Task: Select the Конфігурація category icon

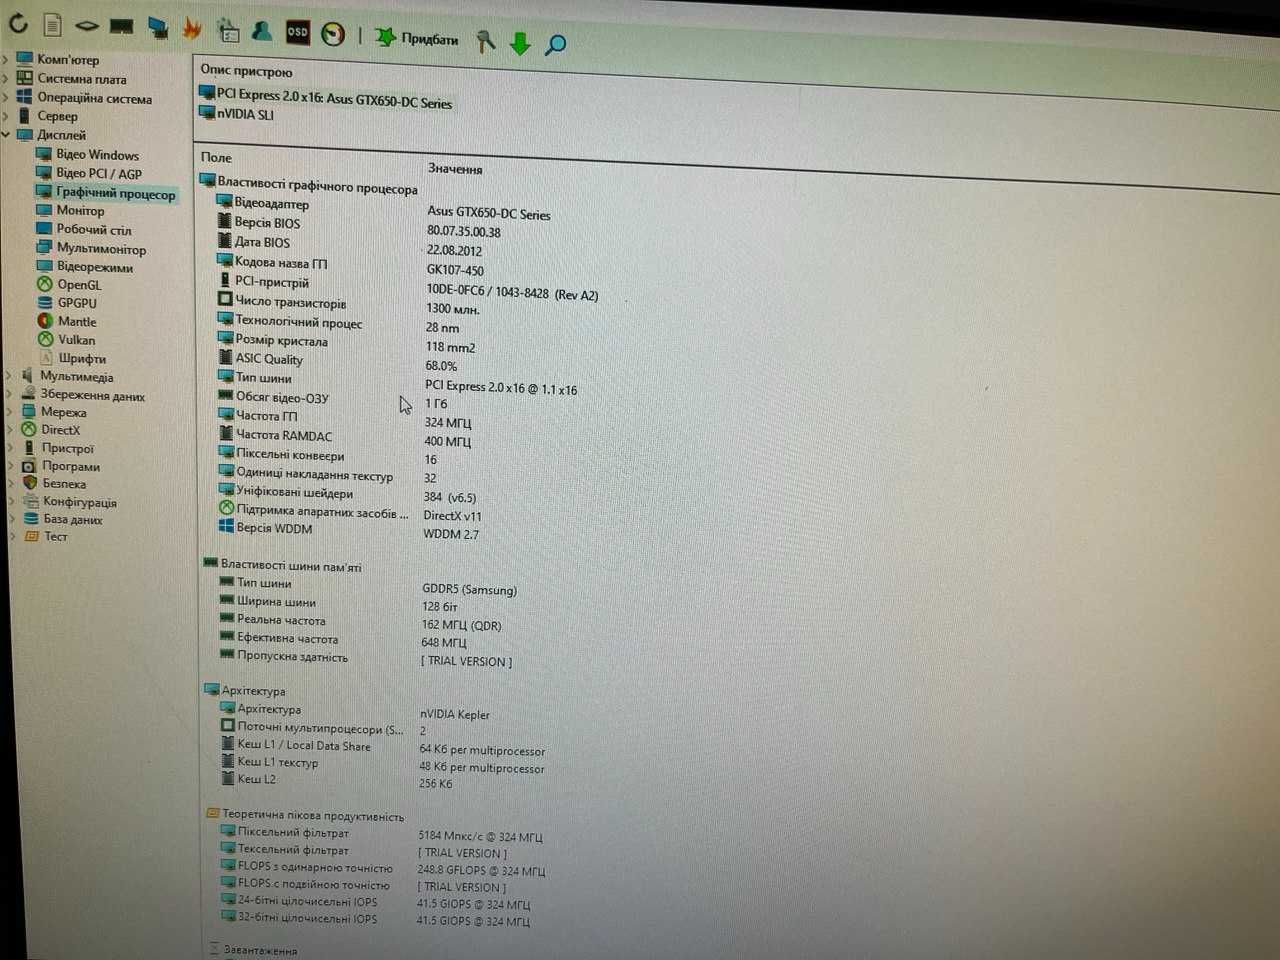Action: pyautogui.click(x=30, y=501)
